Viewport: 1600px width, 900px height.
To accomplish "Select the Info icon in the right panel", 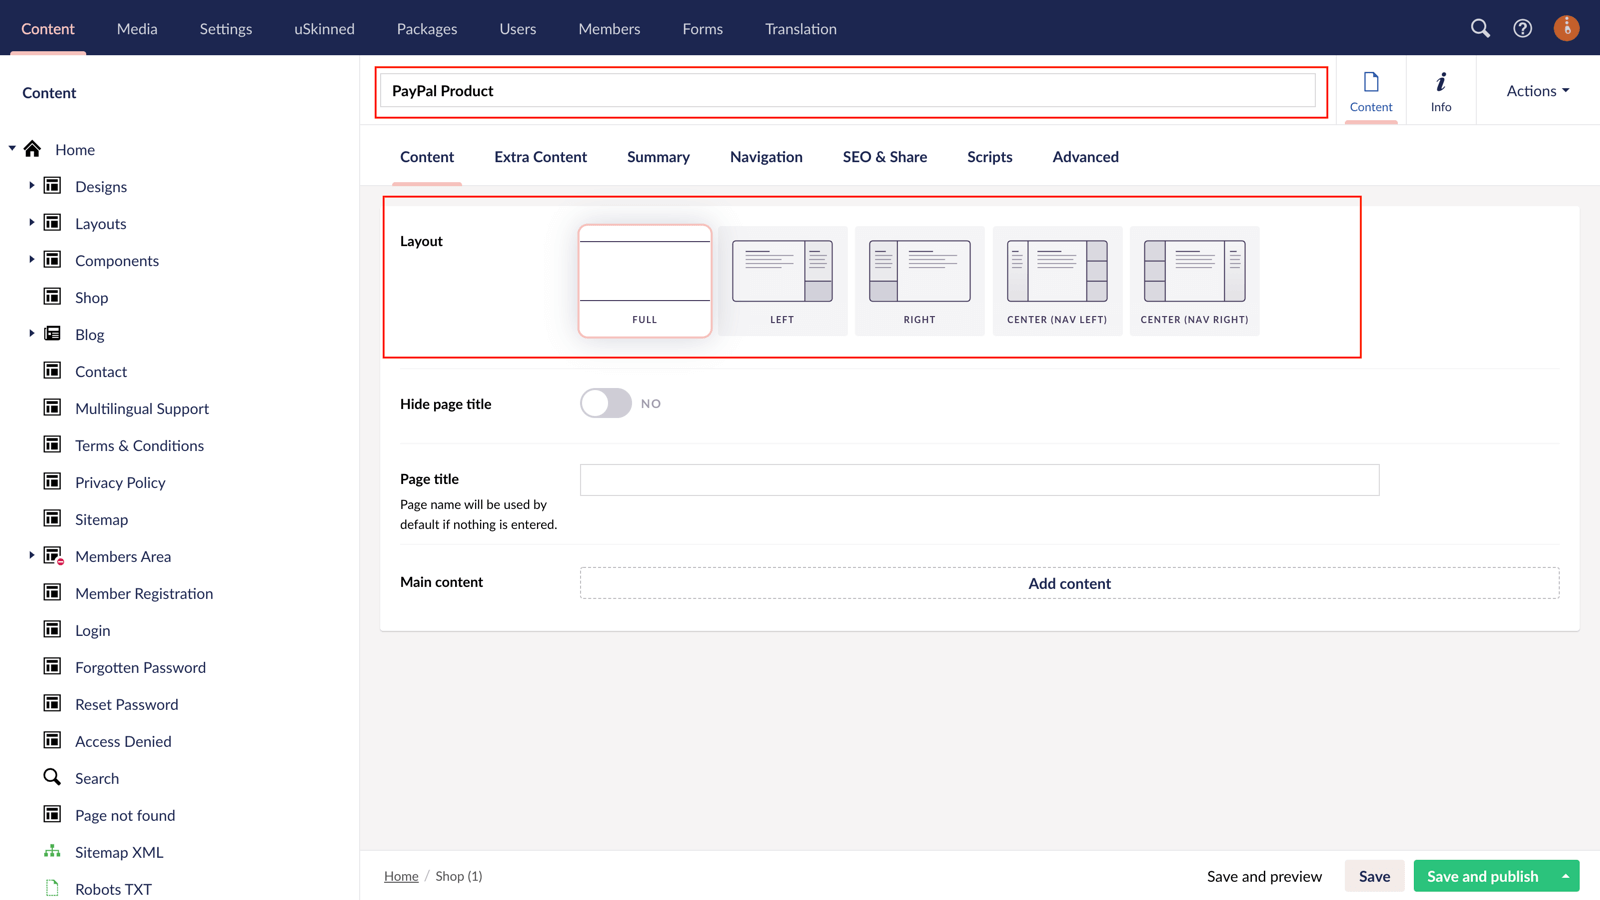I will click(x=1440, y=90).
